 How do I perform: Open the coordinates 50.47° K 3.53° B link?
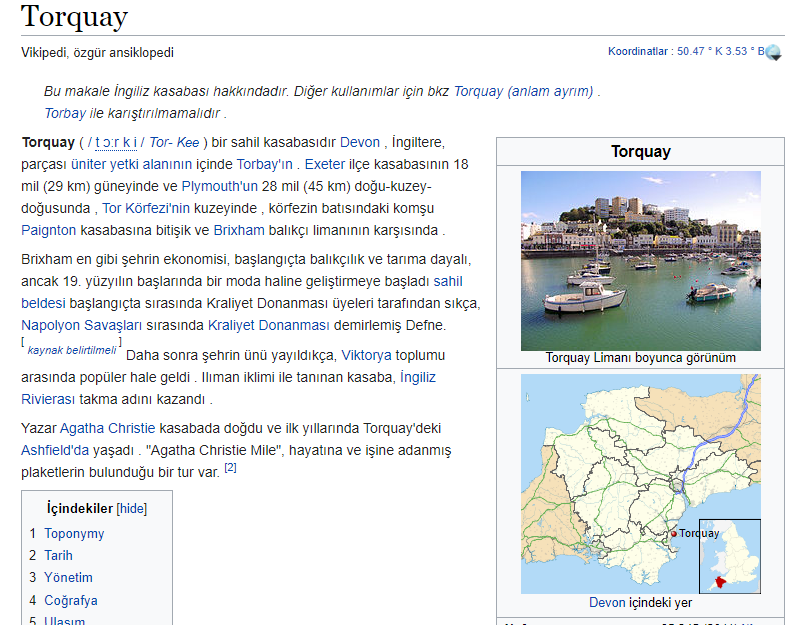(x=721, y=51)
